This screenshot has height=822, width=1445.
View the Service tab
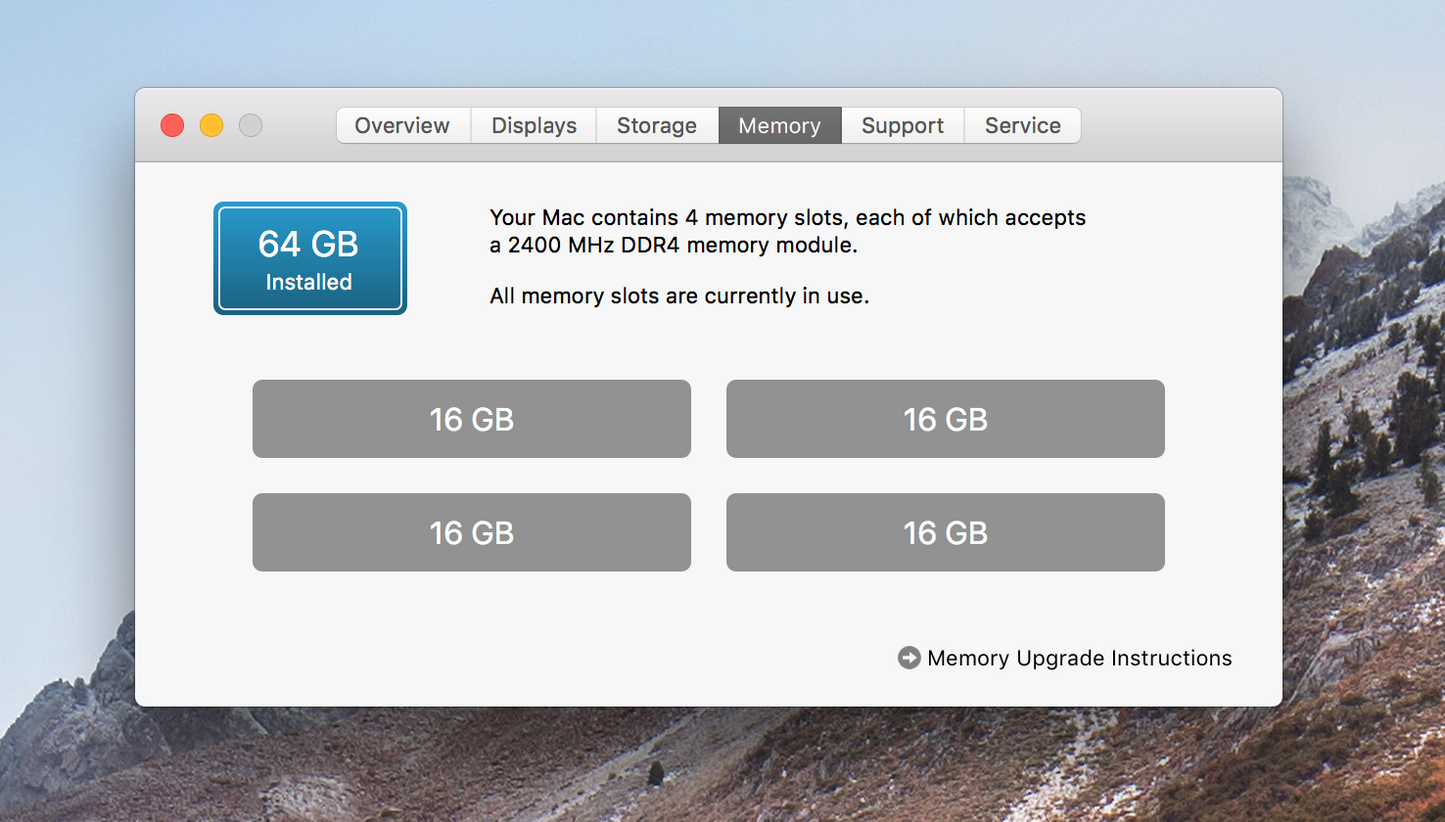(x=1022, y=126)
